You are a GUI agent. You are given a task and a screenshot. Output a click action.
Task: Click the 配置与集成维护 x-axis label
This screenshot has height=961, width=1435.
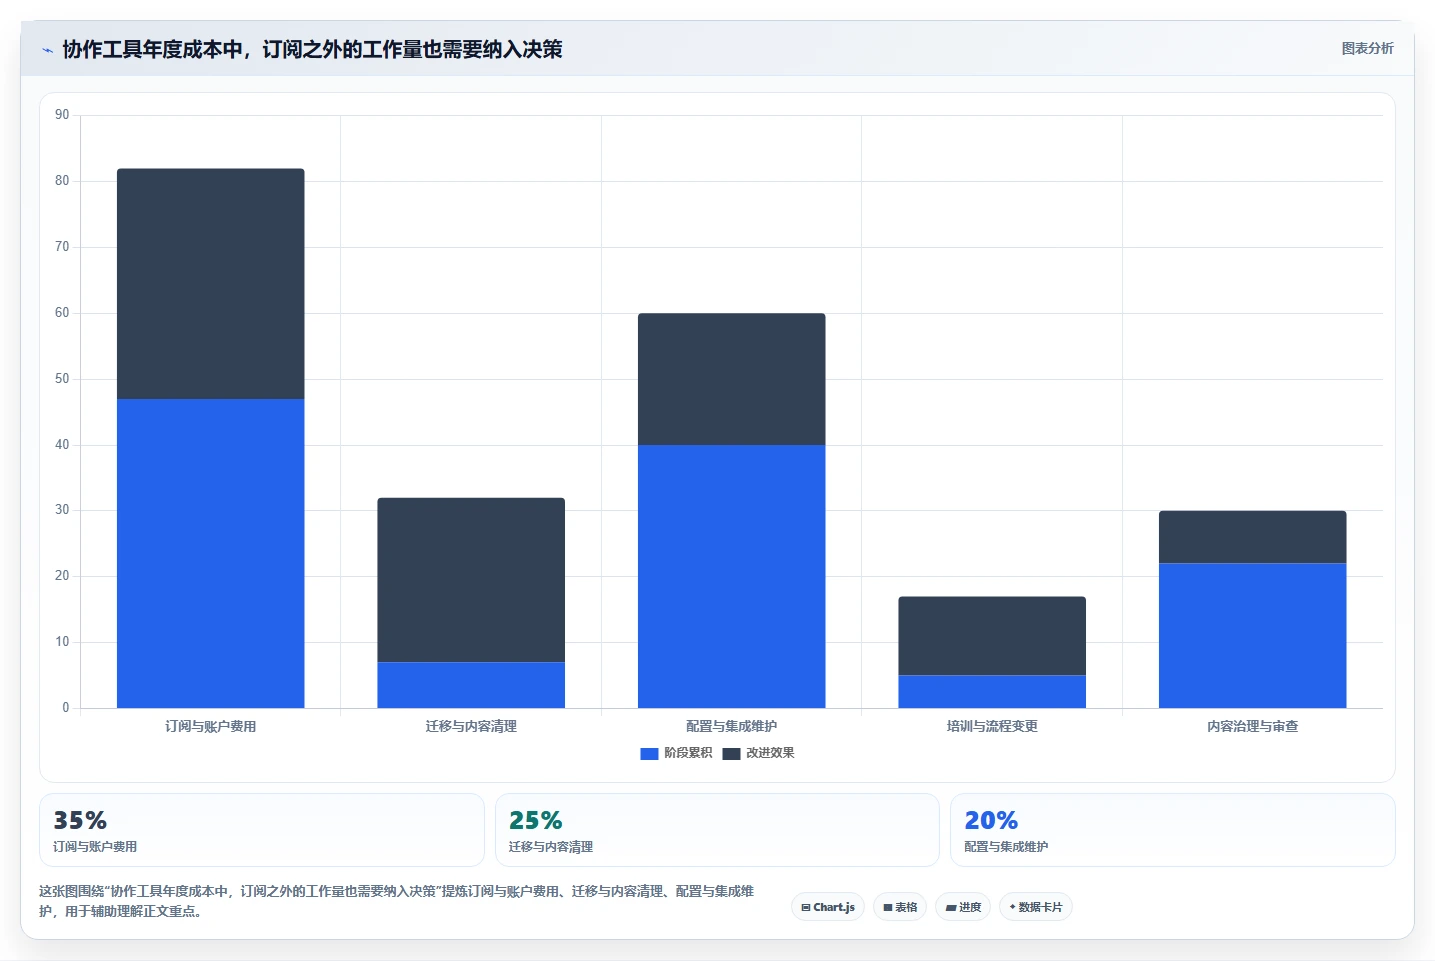coord(732,726)
